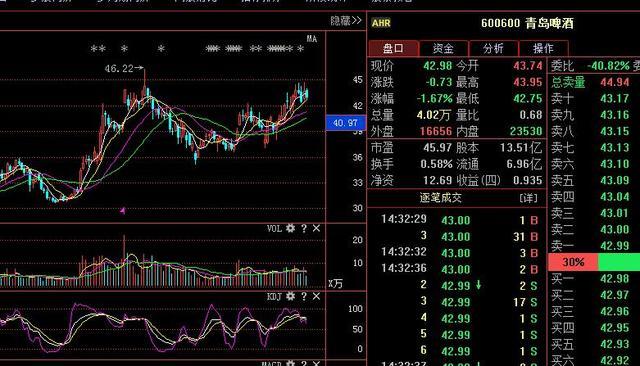640x366 pixels.
Task: Click the magenta arrow marker below chart
Action: (122, 211)
